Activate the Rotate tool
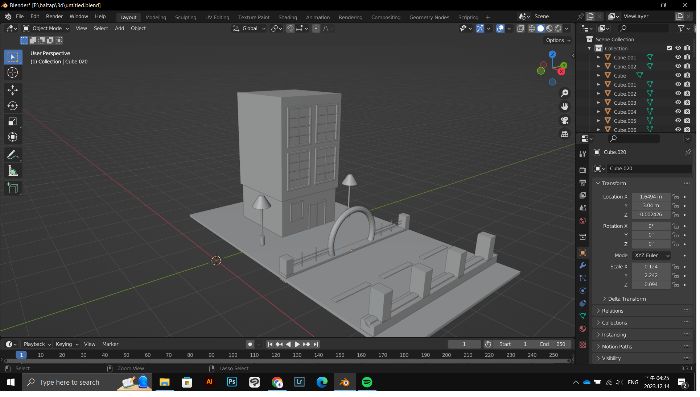 [13, 106]
